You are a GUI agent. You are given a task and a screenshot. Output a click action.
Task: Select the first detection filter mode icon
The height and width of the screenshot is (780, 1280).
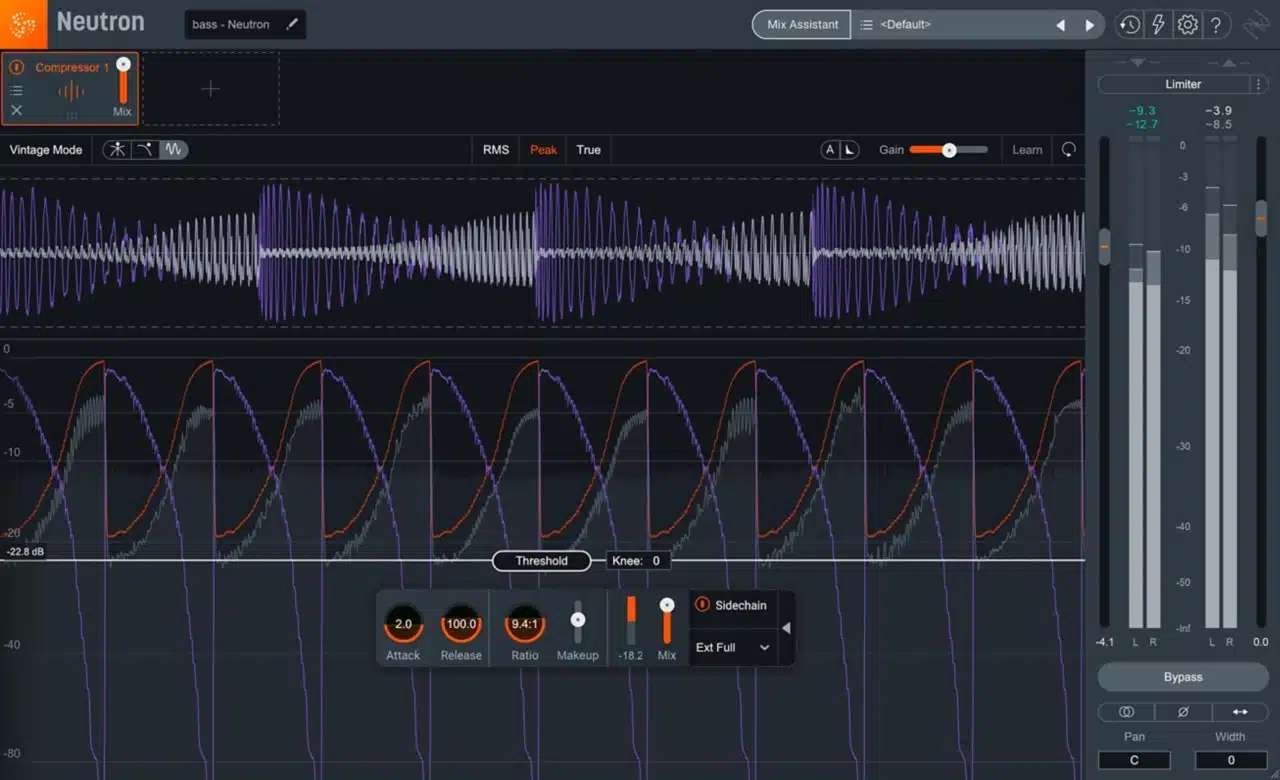118,150
